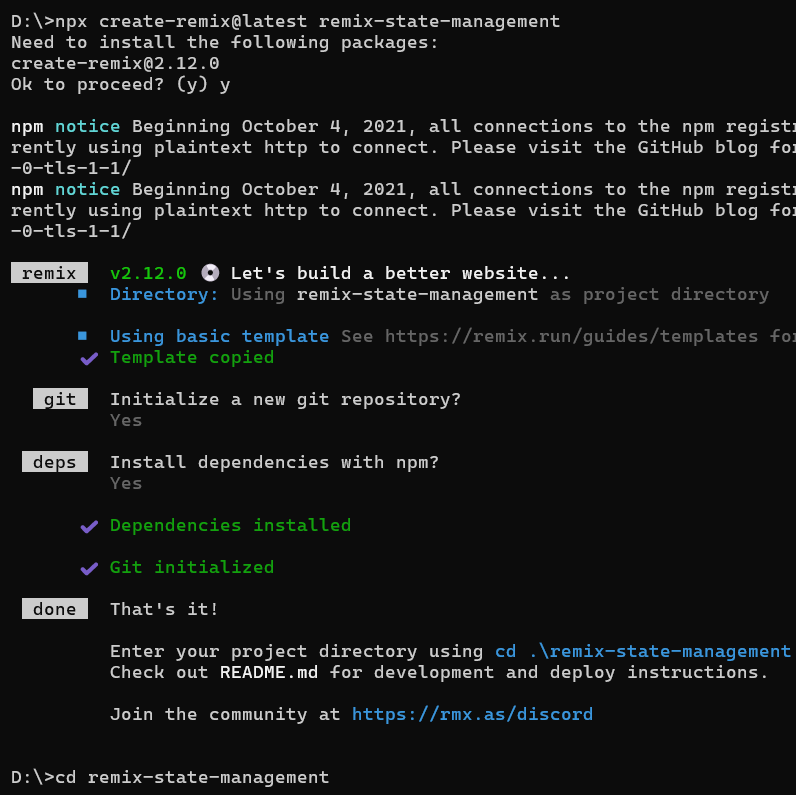This screenshot has height=795, width=796.
Task: Open the https://rmx.as/discord link
Action: pos(472,714)
